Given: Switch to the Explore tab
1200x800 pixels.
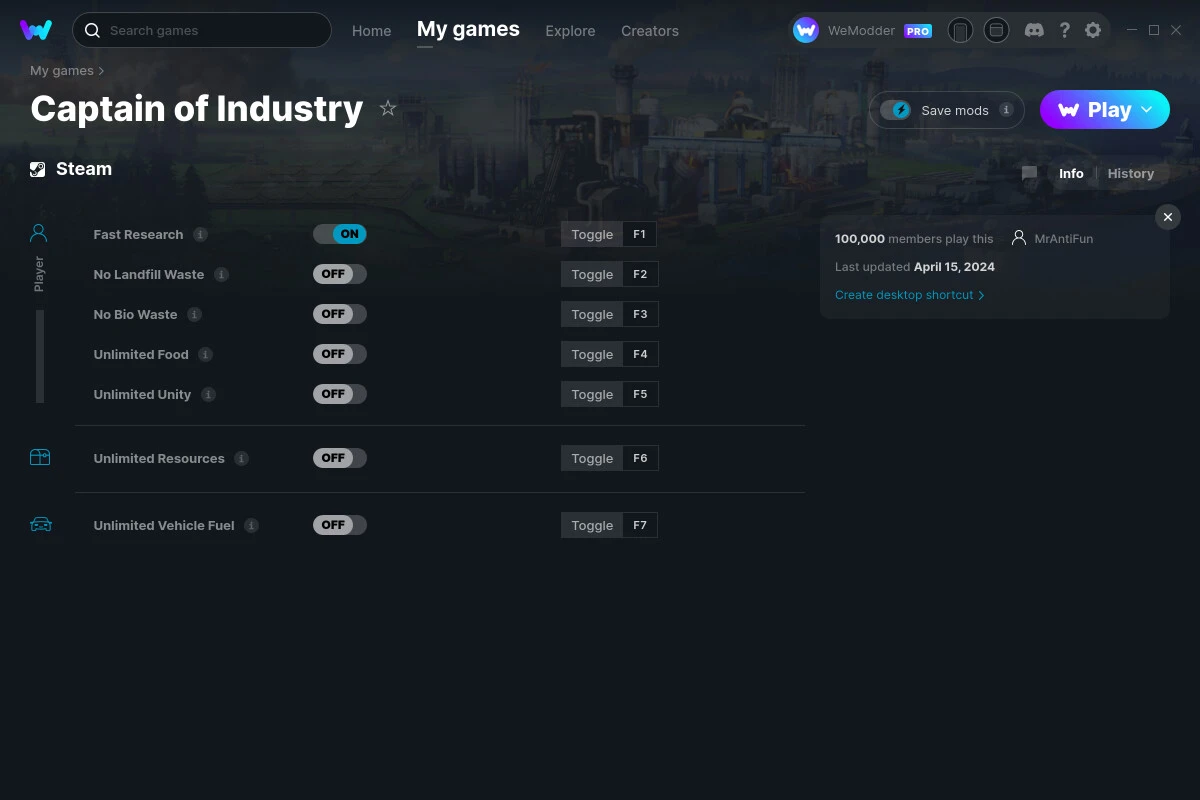Looking at the screenshot, I should point(570,31).
